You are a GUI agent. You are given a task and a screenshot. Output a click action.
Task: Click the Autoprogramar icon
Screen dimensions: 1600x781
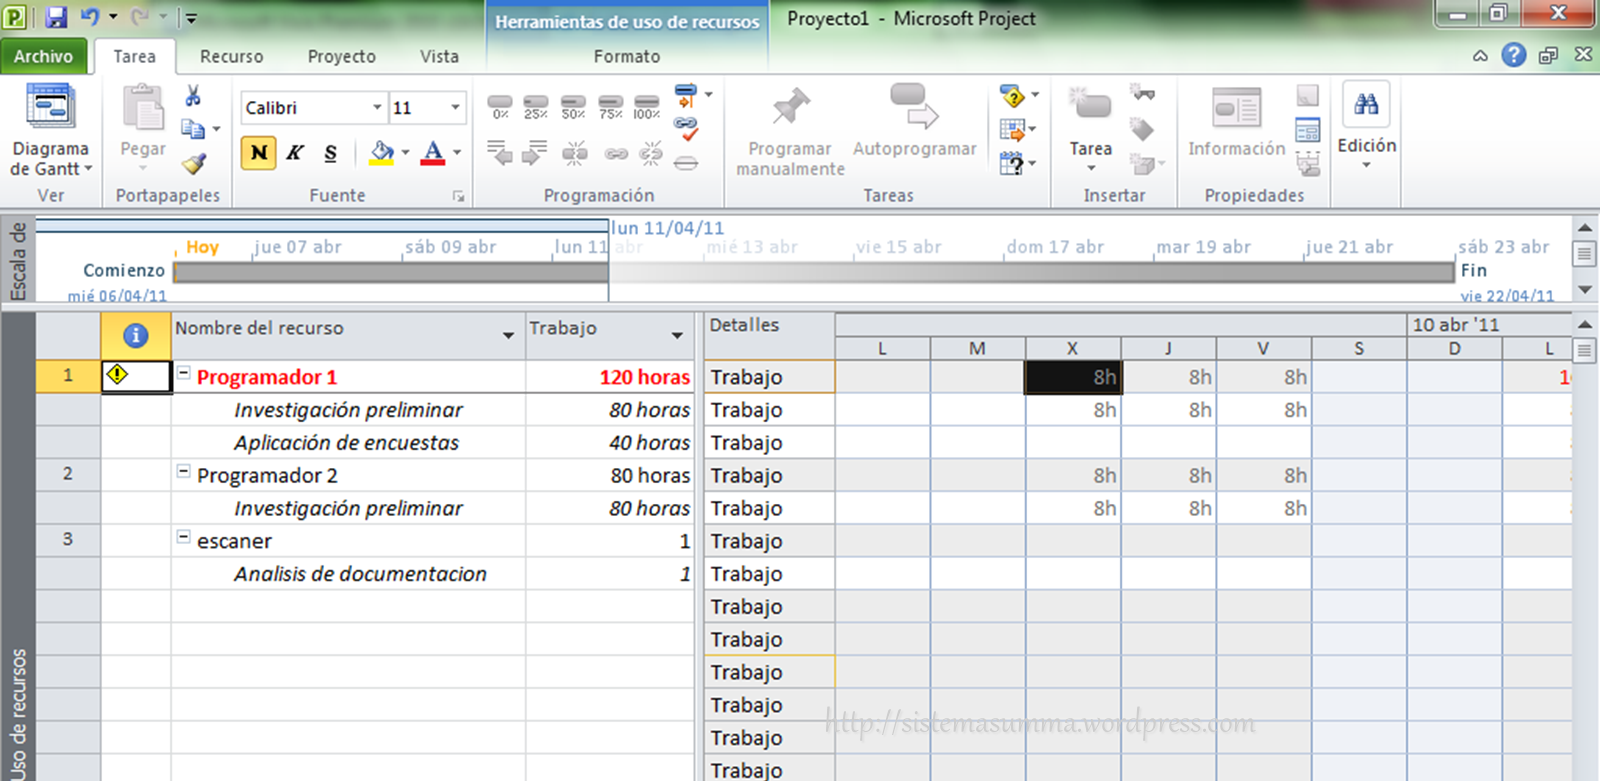pos(914,108)
